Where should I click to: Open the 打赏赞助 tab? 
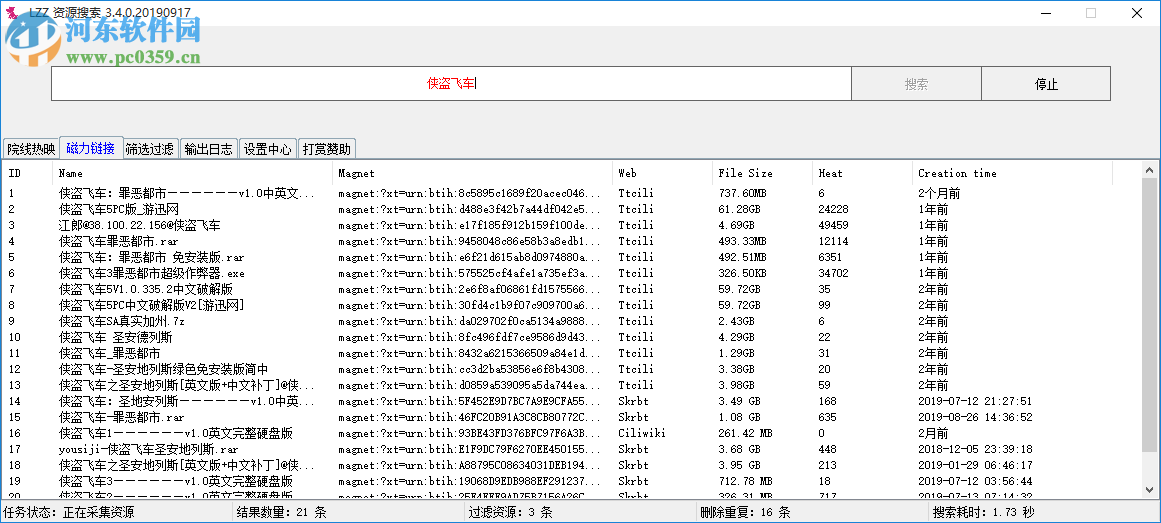pos(327,149)
